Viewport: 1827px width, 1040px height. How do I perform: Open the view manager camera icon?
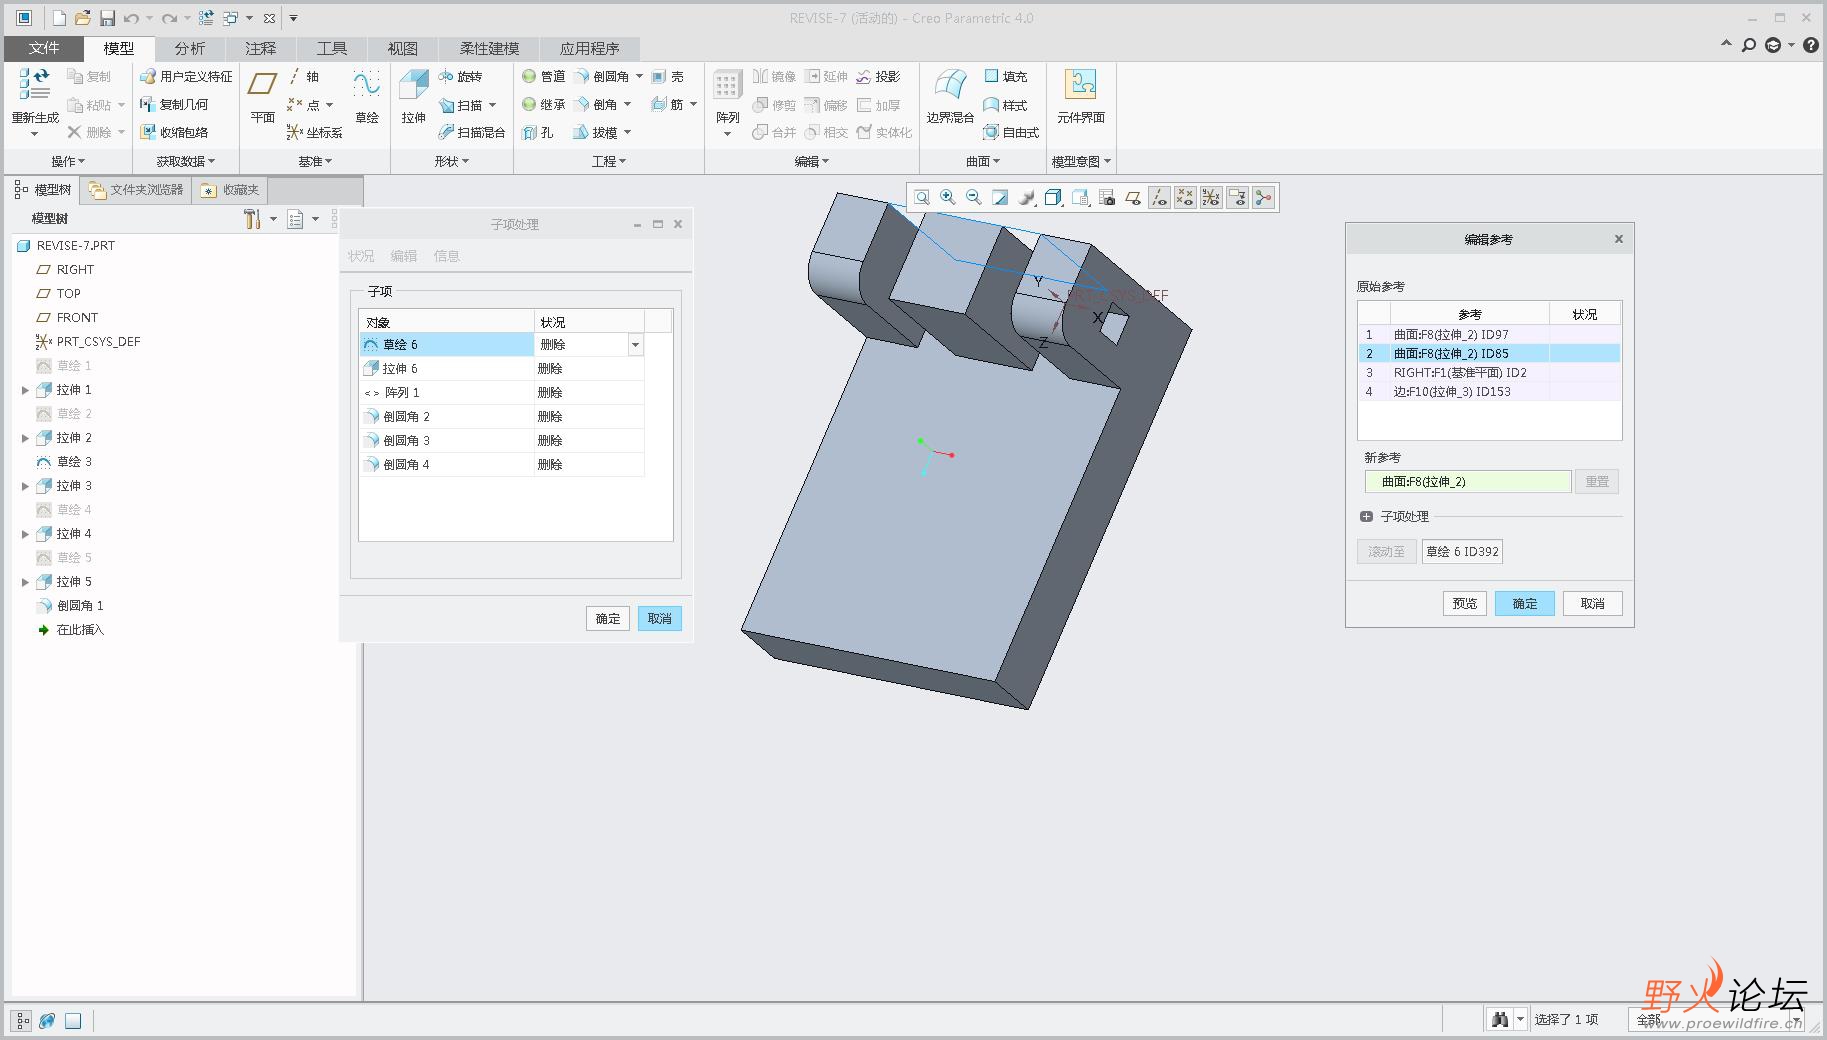(x=1106, y=198)
